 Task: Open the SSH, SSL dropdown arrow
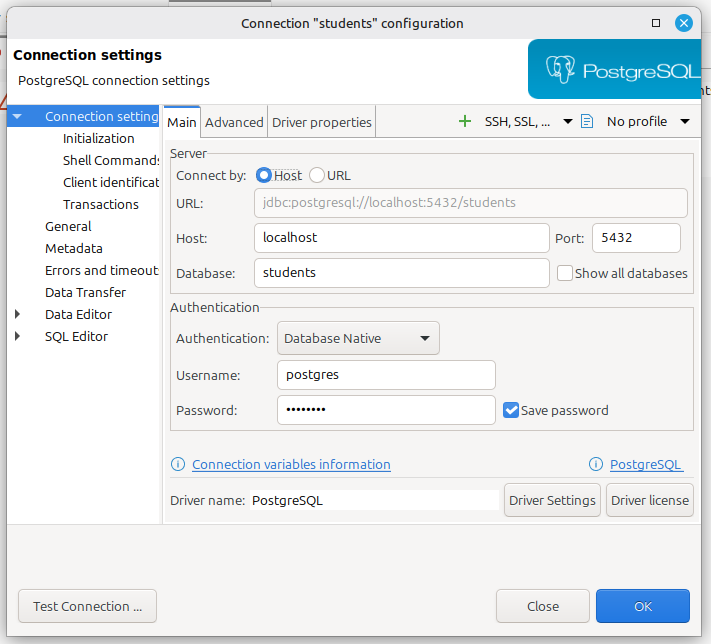coord(567,122)
